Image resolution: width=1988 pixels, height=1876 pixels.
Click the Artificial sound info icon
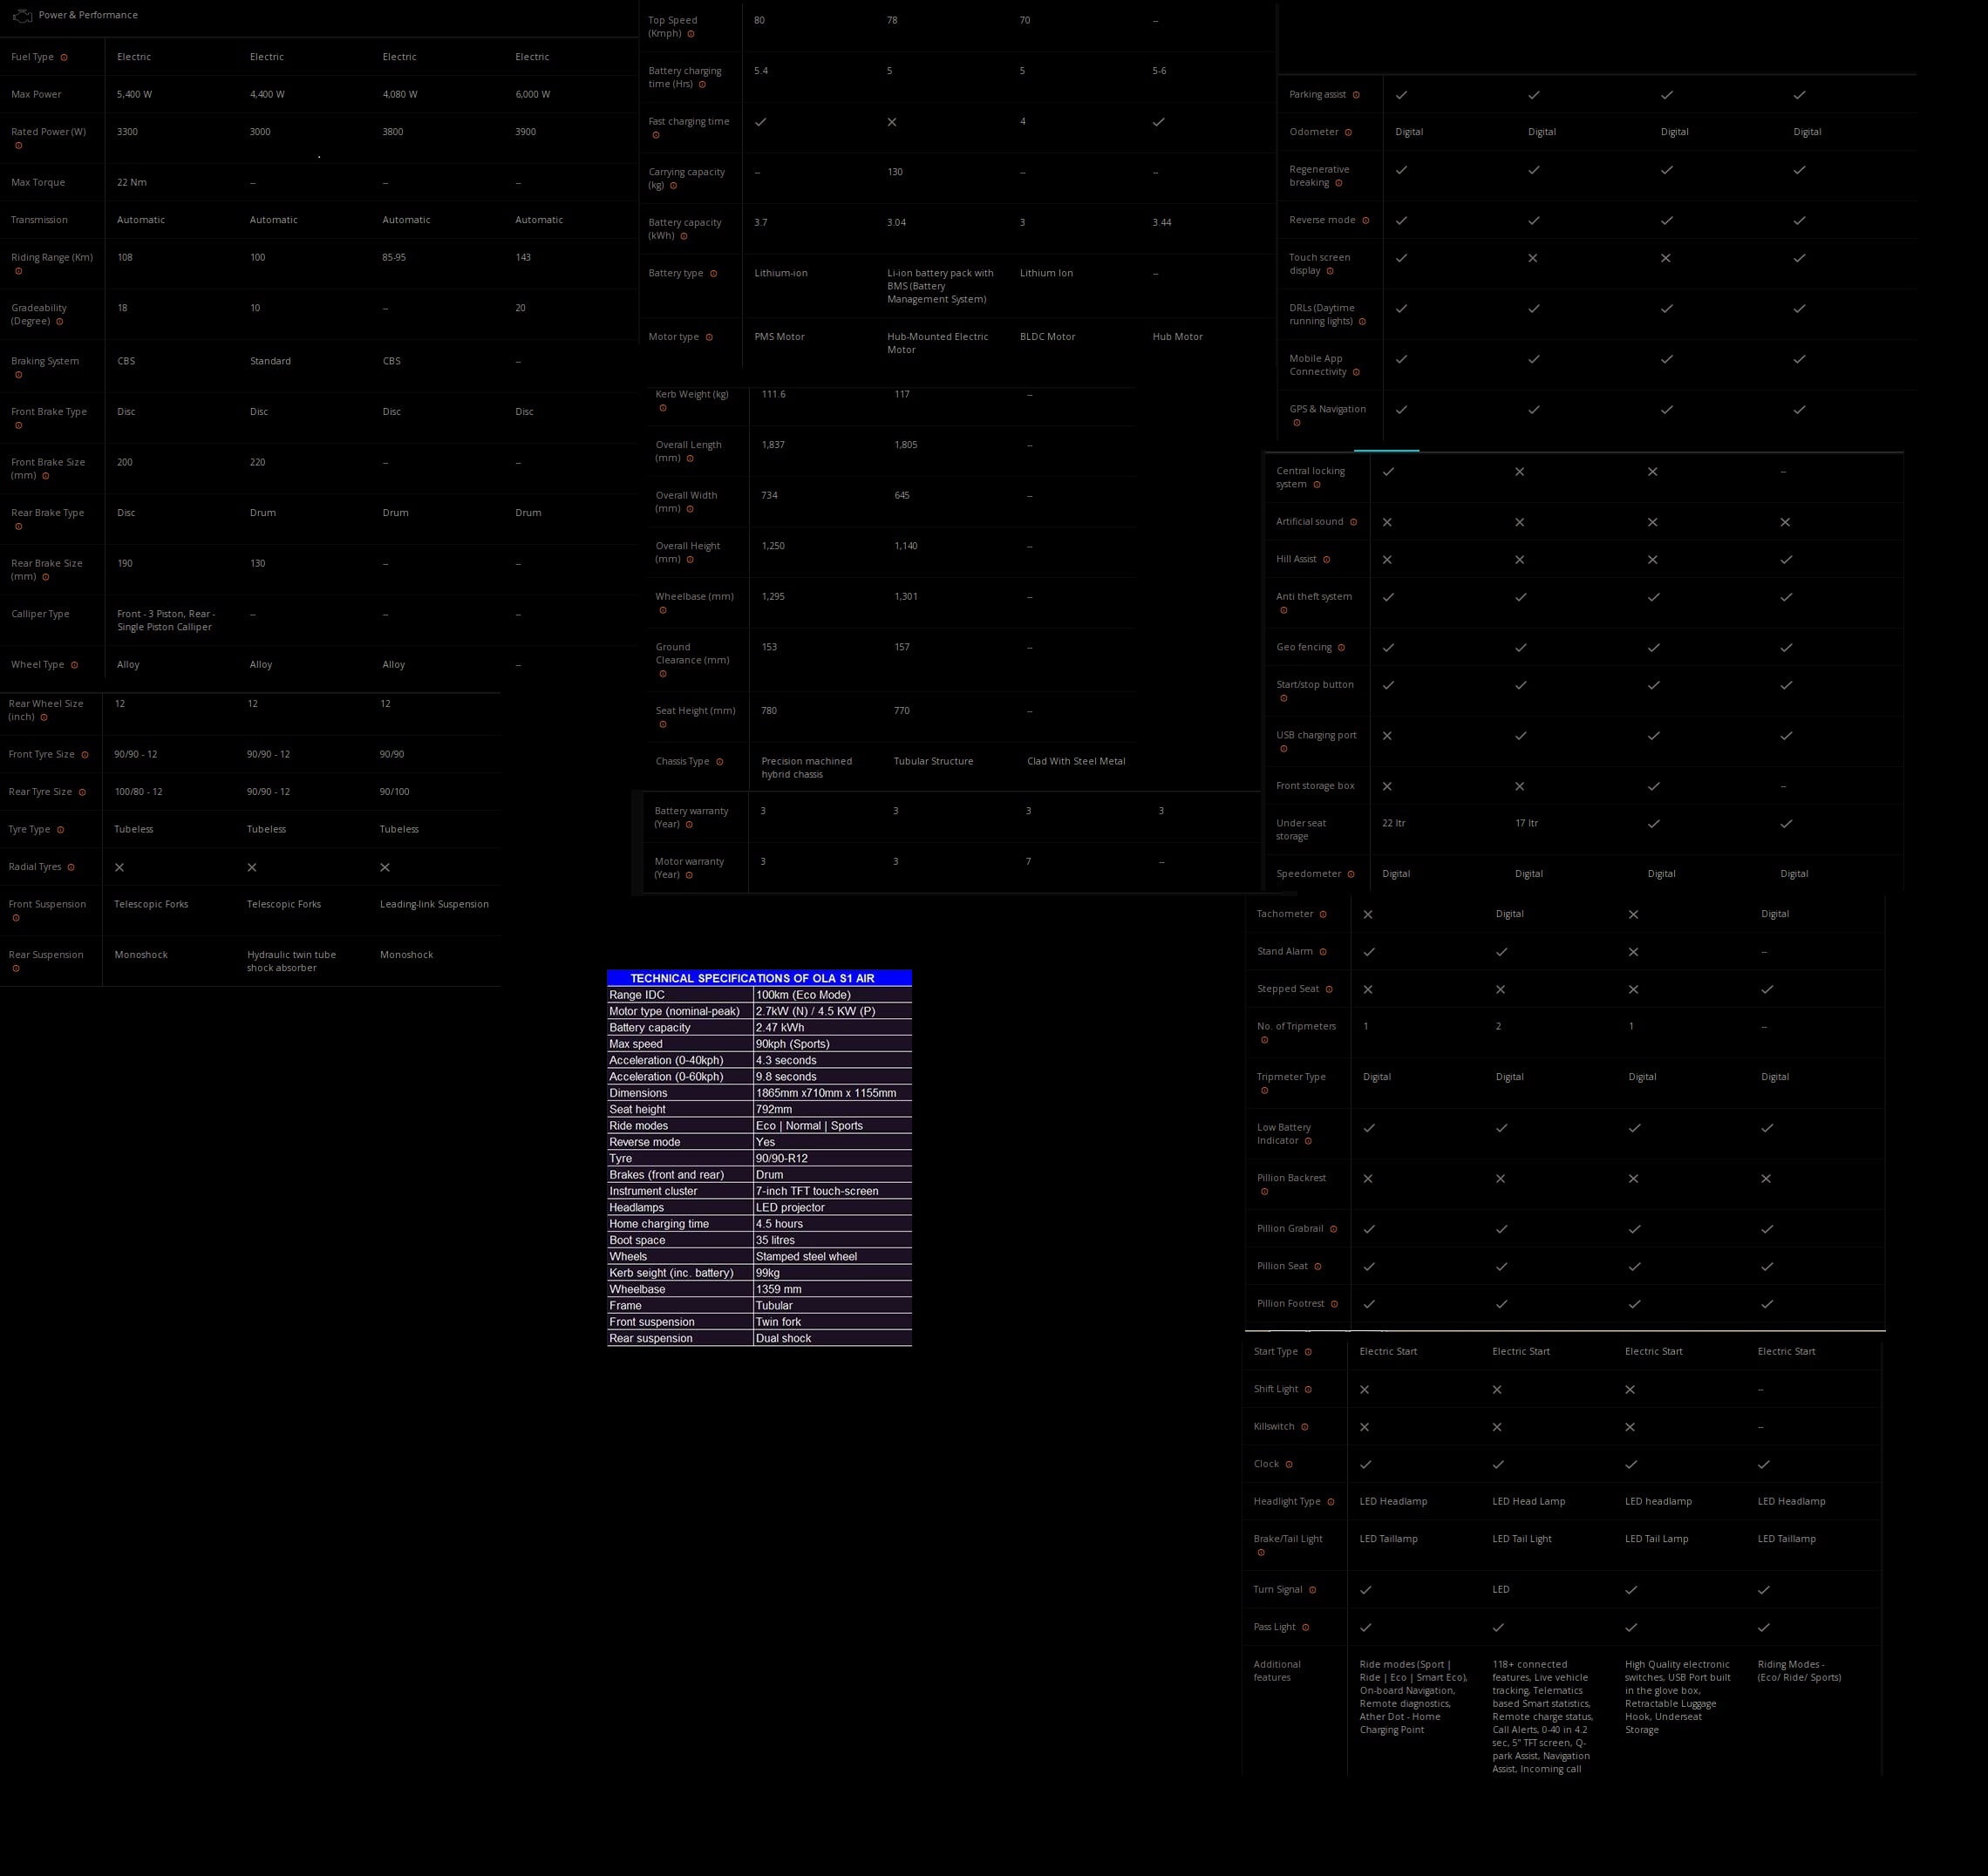click(x=1353, y=522)
